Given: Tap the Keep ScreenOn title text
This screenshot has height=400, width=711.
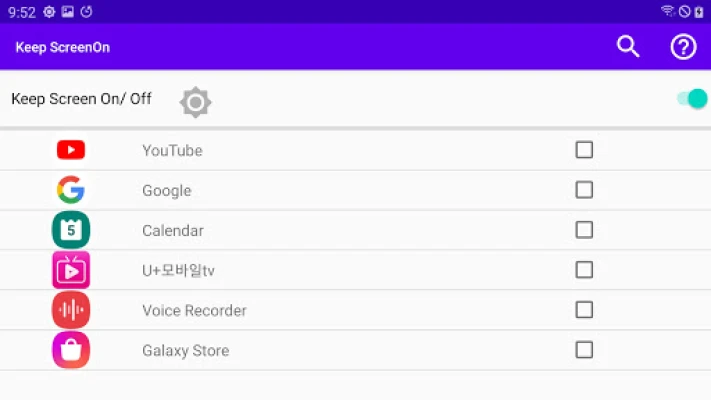Looking at the screenshot, I should [x=63, y=47].
